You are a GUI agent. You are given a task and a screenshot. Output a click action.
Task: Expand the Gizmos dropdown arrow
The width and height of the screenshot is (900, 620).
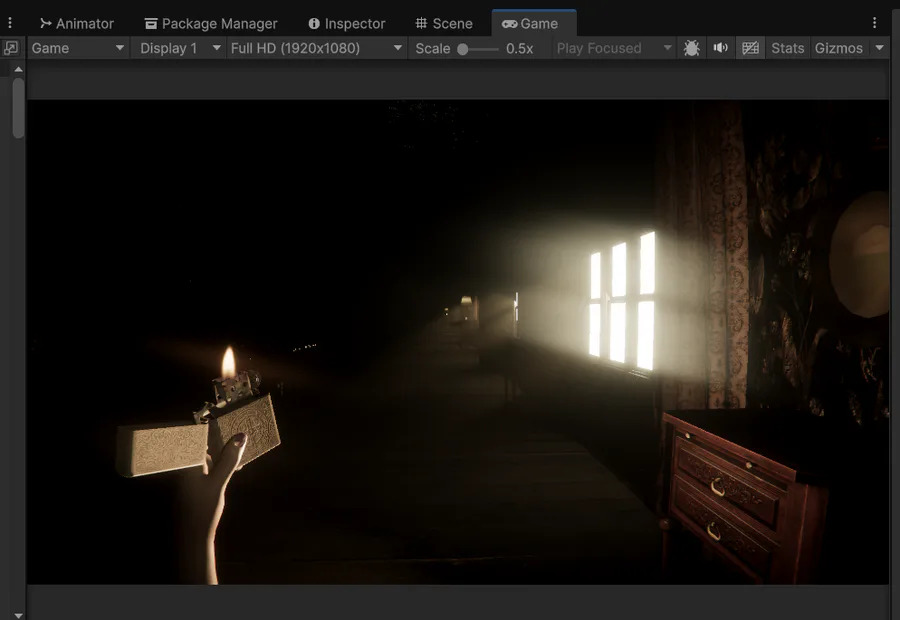pyautogui.click(x=880, y=48)
